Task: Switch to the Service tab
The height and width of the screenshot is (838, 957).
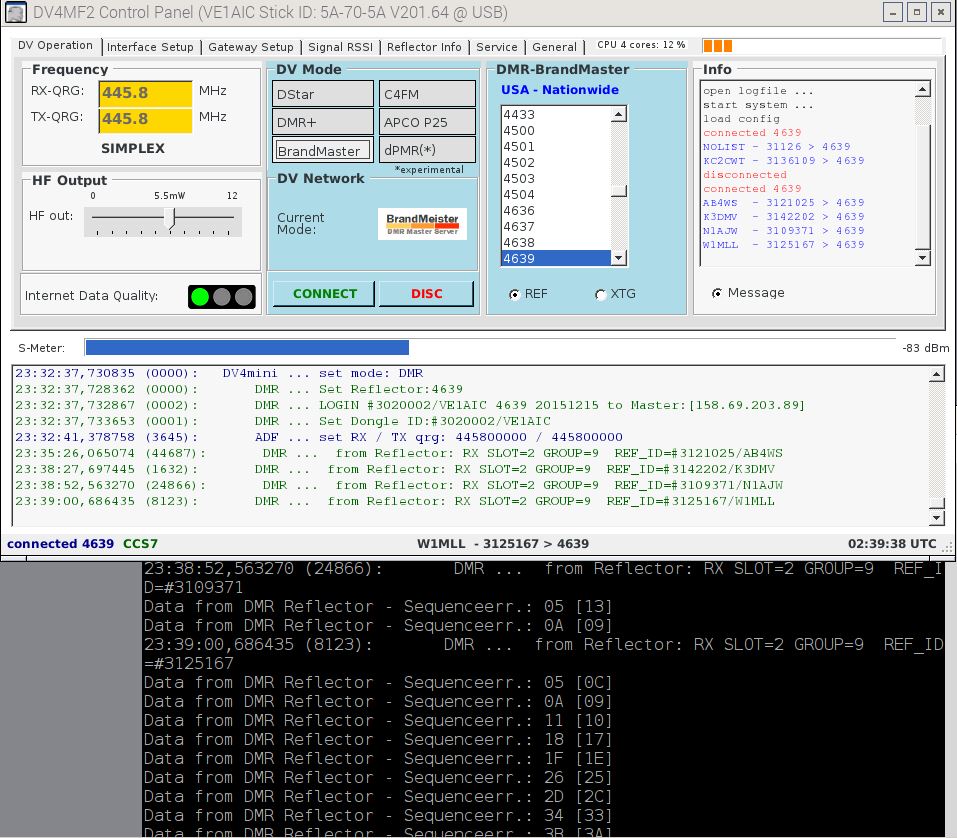Action: pyautogui.click(x=497, y=47)
